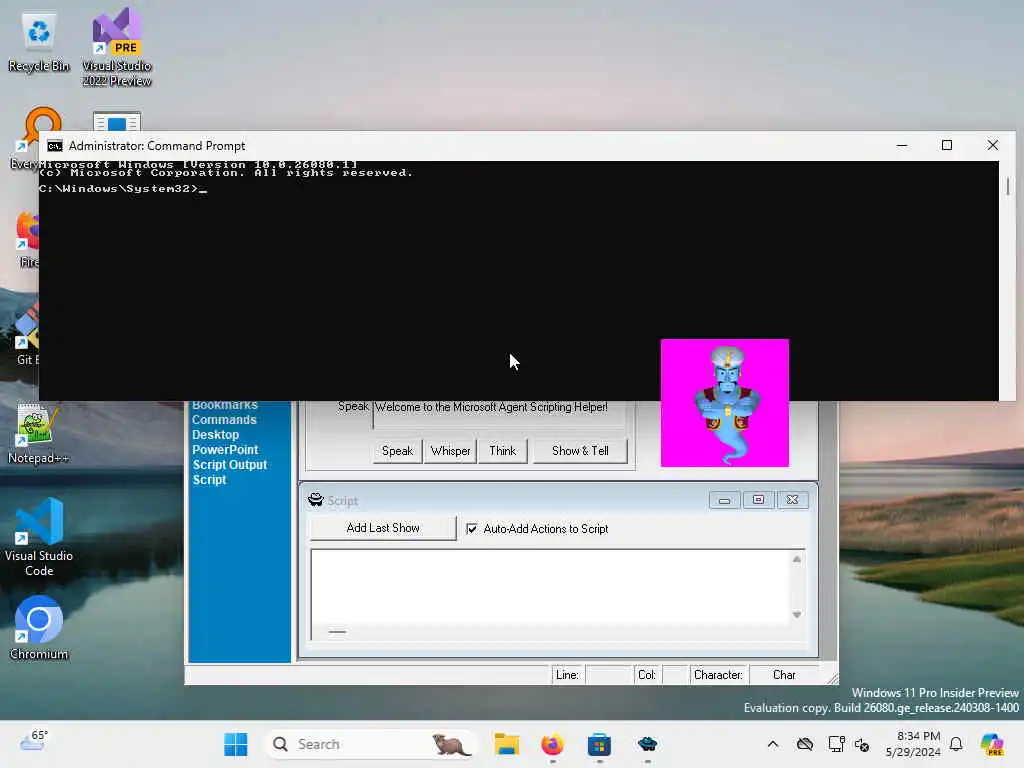Open Copilot preview icon in taskbar

coord(992,744)
